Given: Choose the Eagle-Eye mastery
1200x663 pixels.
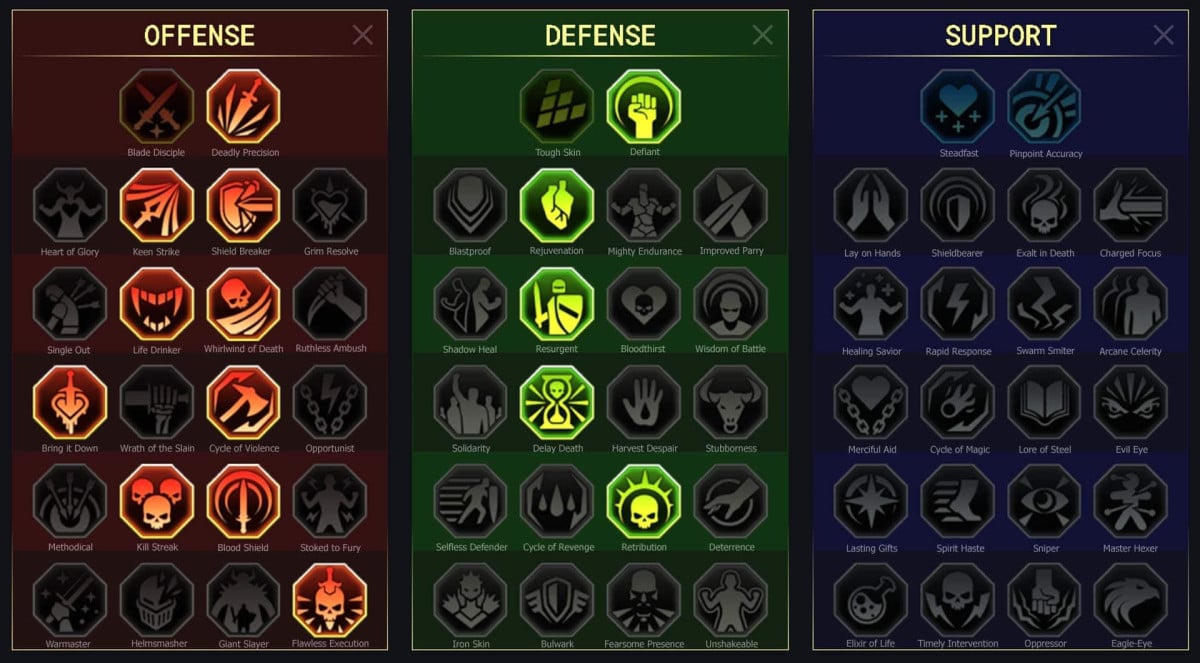Looking at the screenshot, I should [1130, 600].
